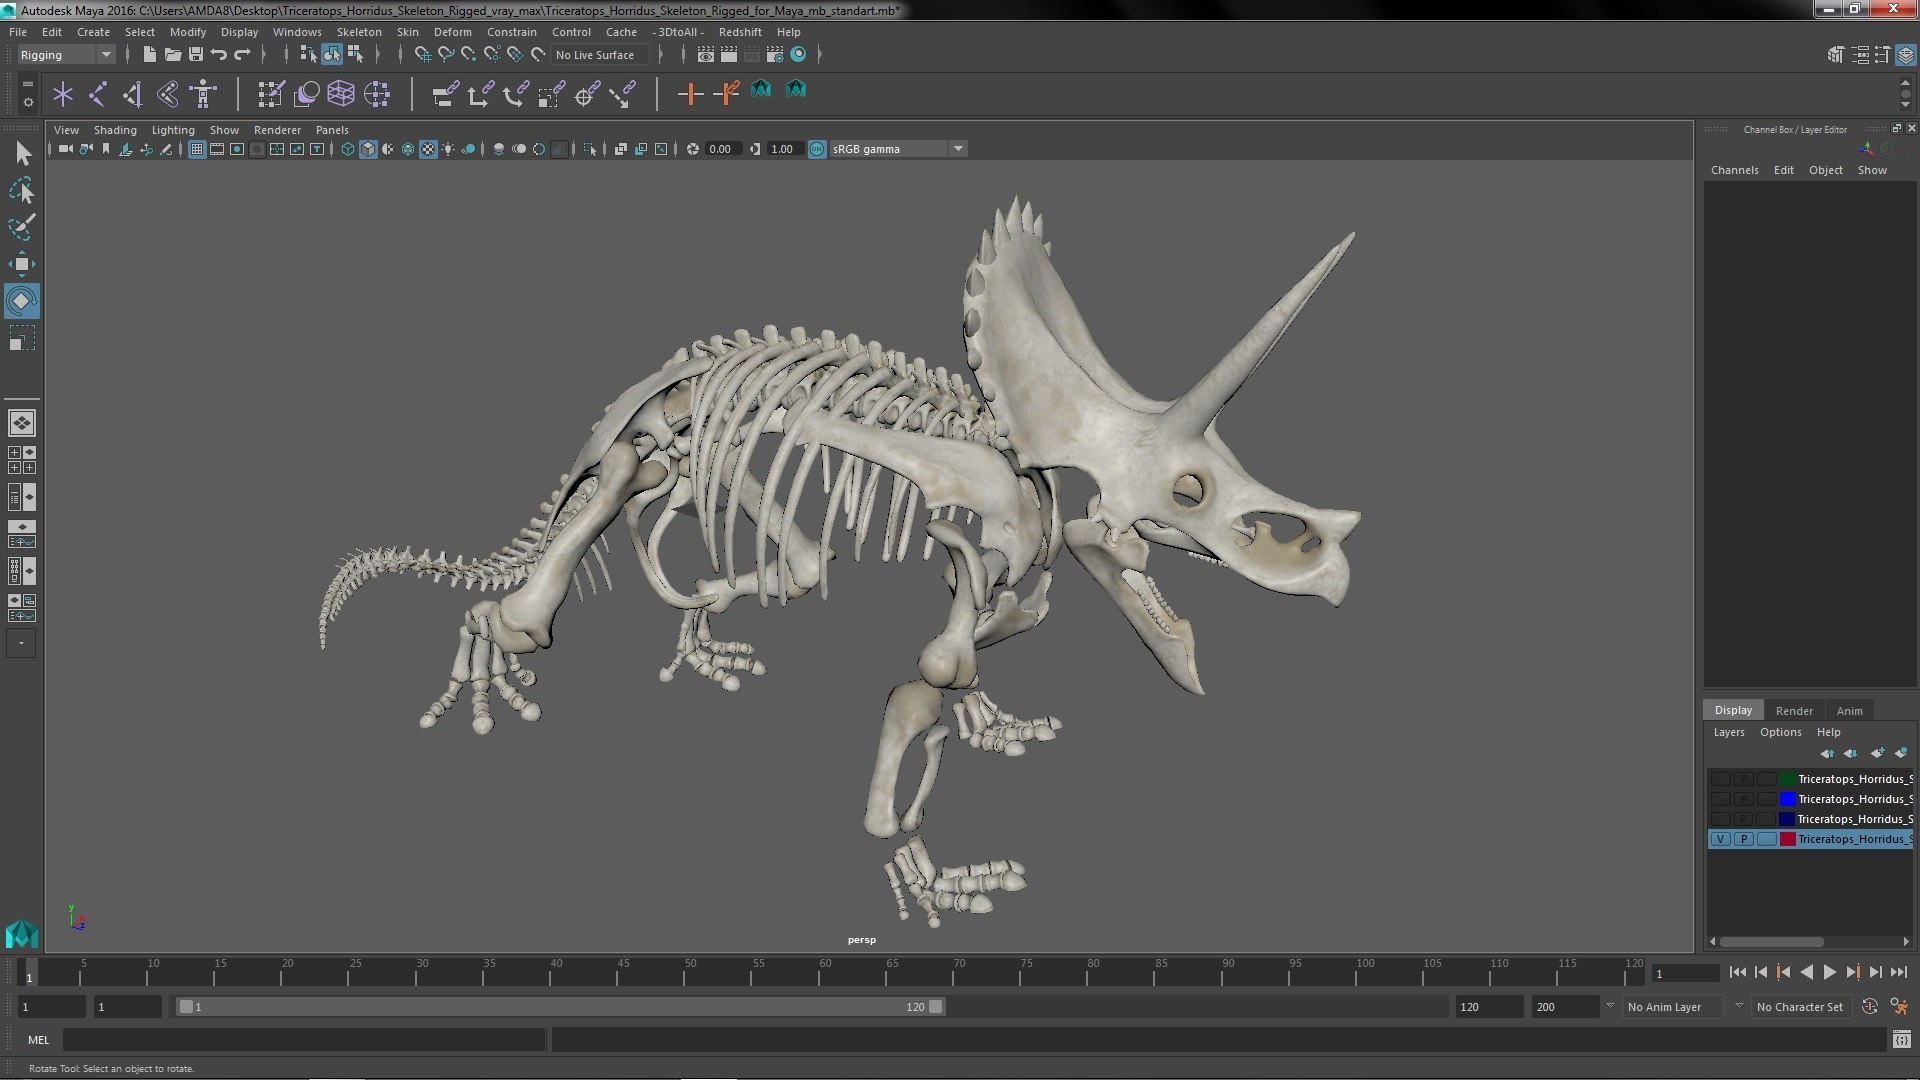The height and width of the screenshot is (1080, 1920).
Task: Click the Parent constraint icon on shelf
Action: tap(445, 94)
